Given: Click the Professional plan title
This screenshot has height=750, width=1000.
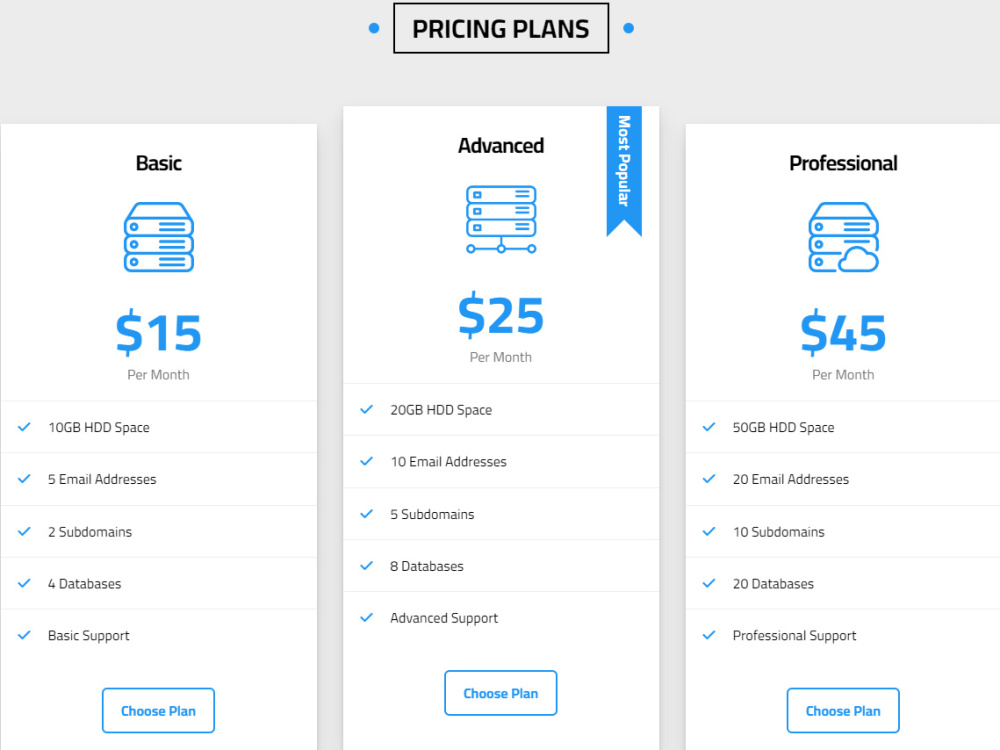Looking at the screenshot, I should [x=843, y=163].
